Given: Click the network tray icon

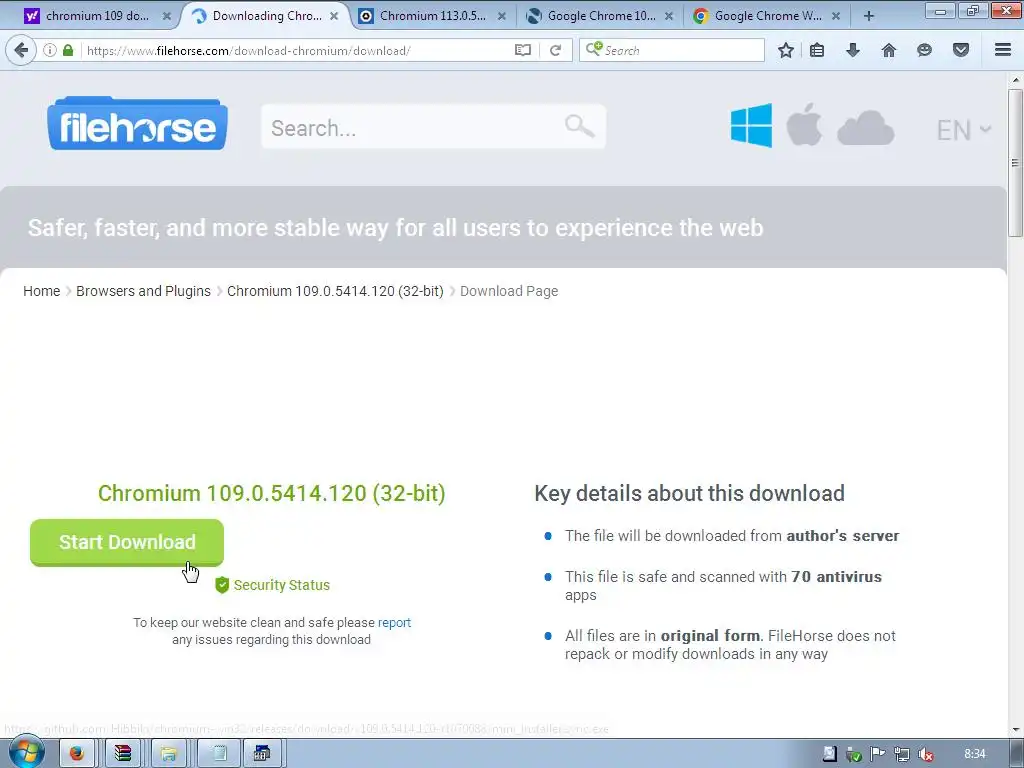Looking at the screenshot, I should [x=901, y=754].
